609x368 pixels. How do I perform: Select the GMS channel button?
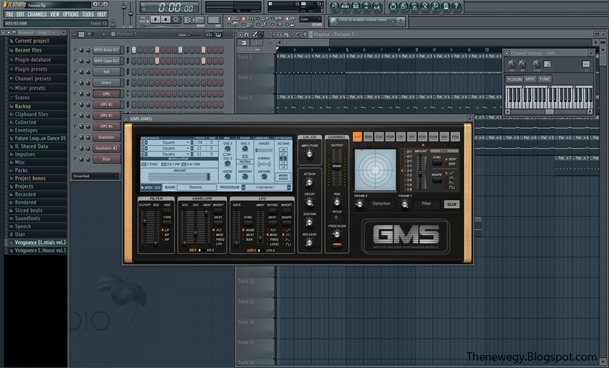(x=106, y=94)
